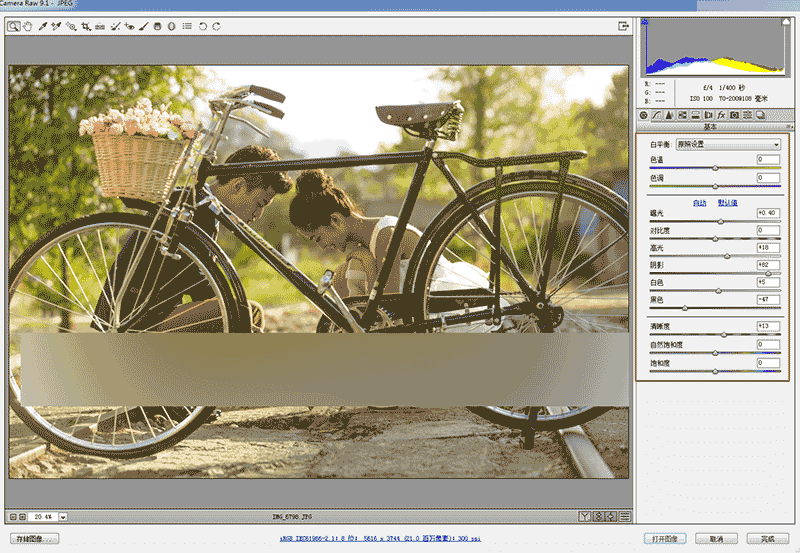Click the 打开图像 (Open Image) button
The width and height of the screenshot is (800, 553).
click(665, 539)
